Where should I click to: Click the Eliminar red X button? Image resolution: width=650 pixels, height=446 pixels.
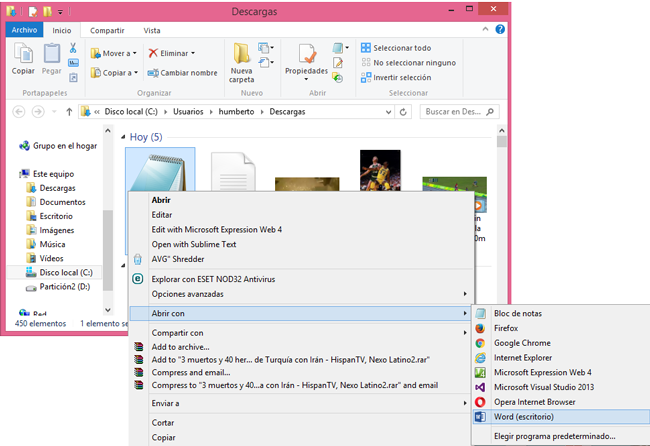pyautogui.click(x=153, y=53)
